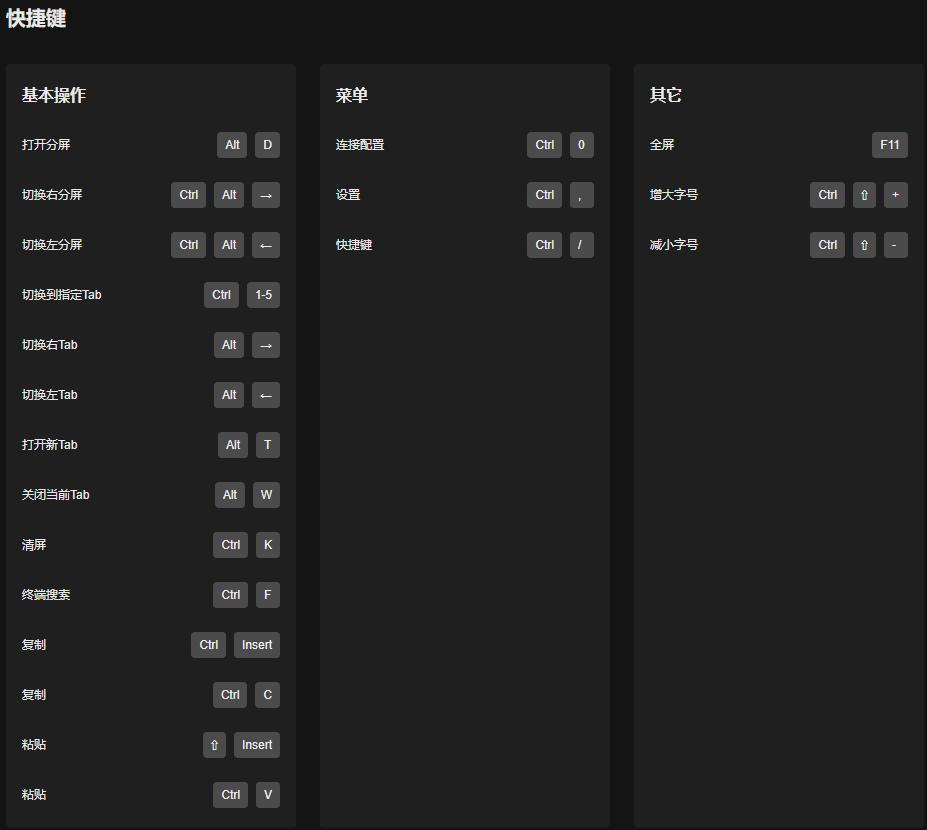Click Insert key in the 粘贴 row
The width and height of the screenshot is (927, 830).
pos(257,745)
